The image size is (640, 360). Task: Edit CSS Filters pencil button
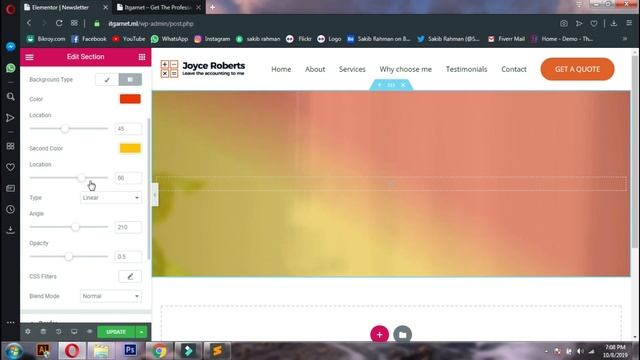pyautogui.click(x=130, y=276)
